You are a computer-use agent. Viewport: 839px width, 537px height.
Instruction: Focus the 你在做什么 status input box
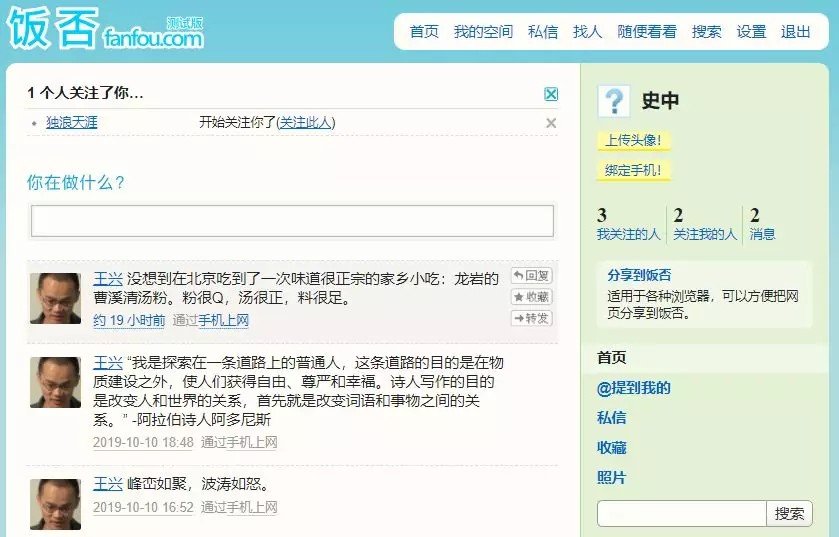point(292,221)
